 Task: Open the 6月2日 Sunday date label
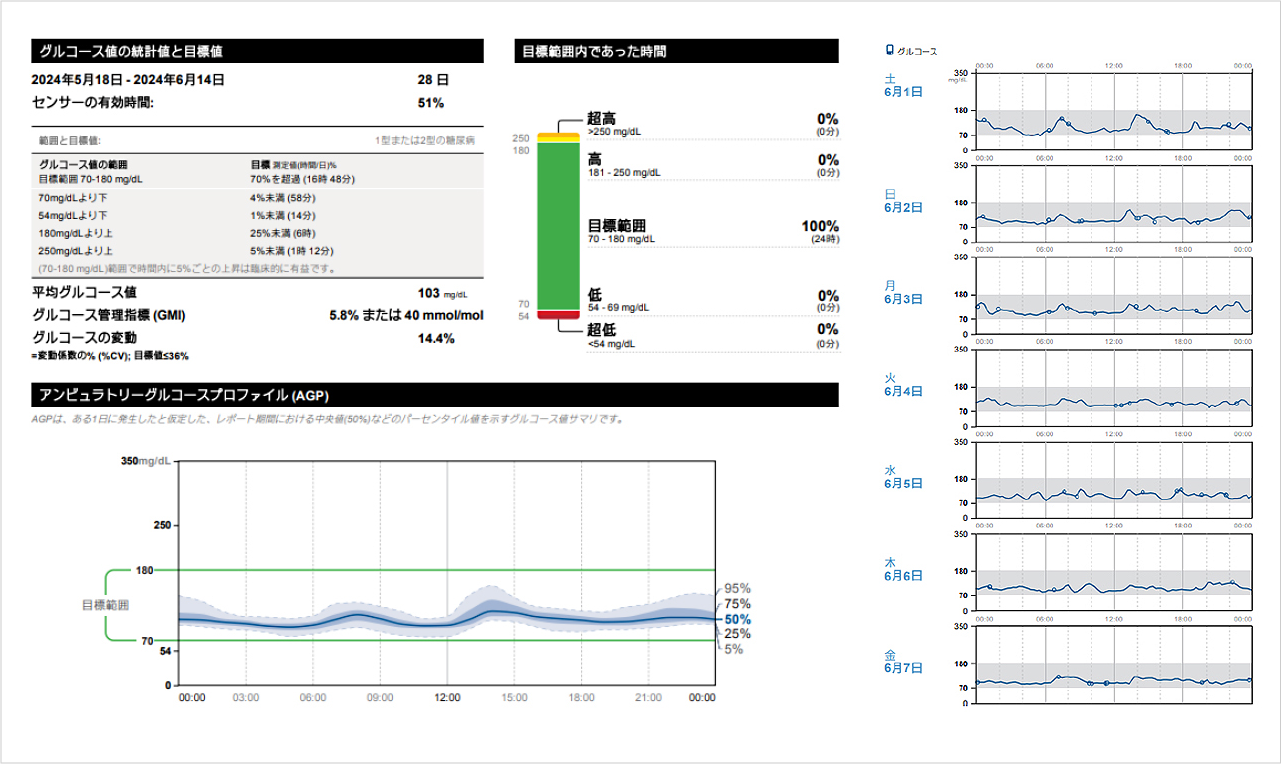[903, 200]
